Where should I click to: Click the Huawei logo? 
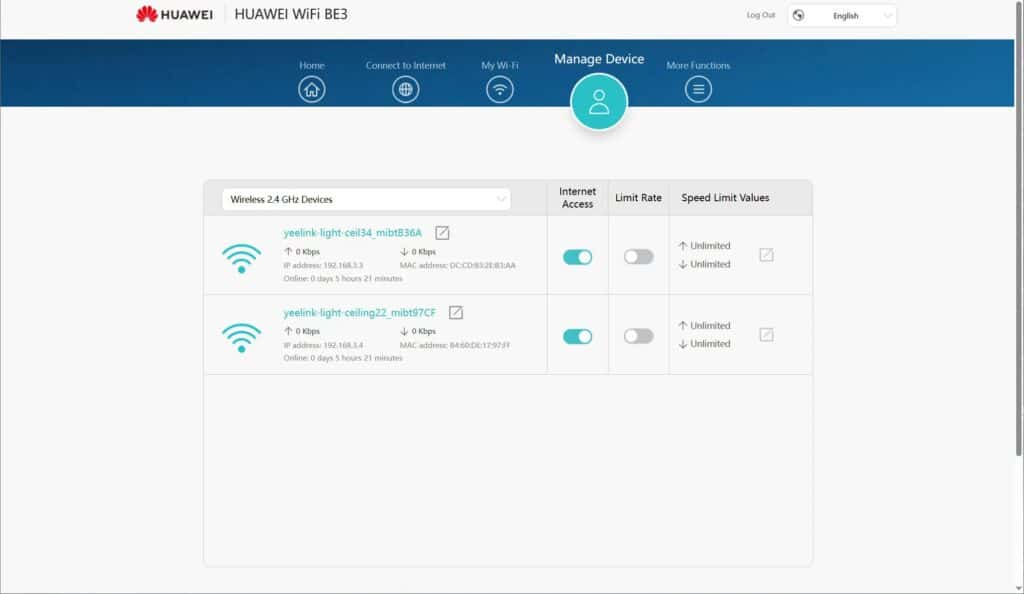pyautogui.click(x=174, y=14)
